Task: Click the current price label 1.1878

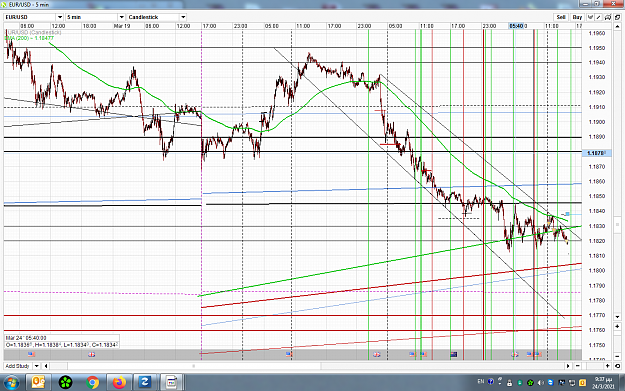Action: click(x=596, y=153)
